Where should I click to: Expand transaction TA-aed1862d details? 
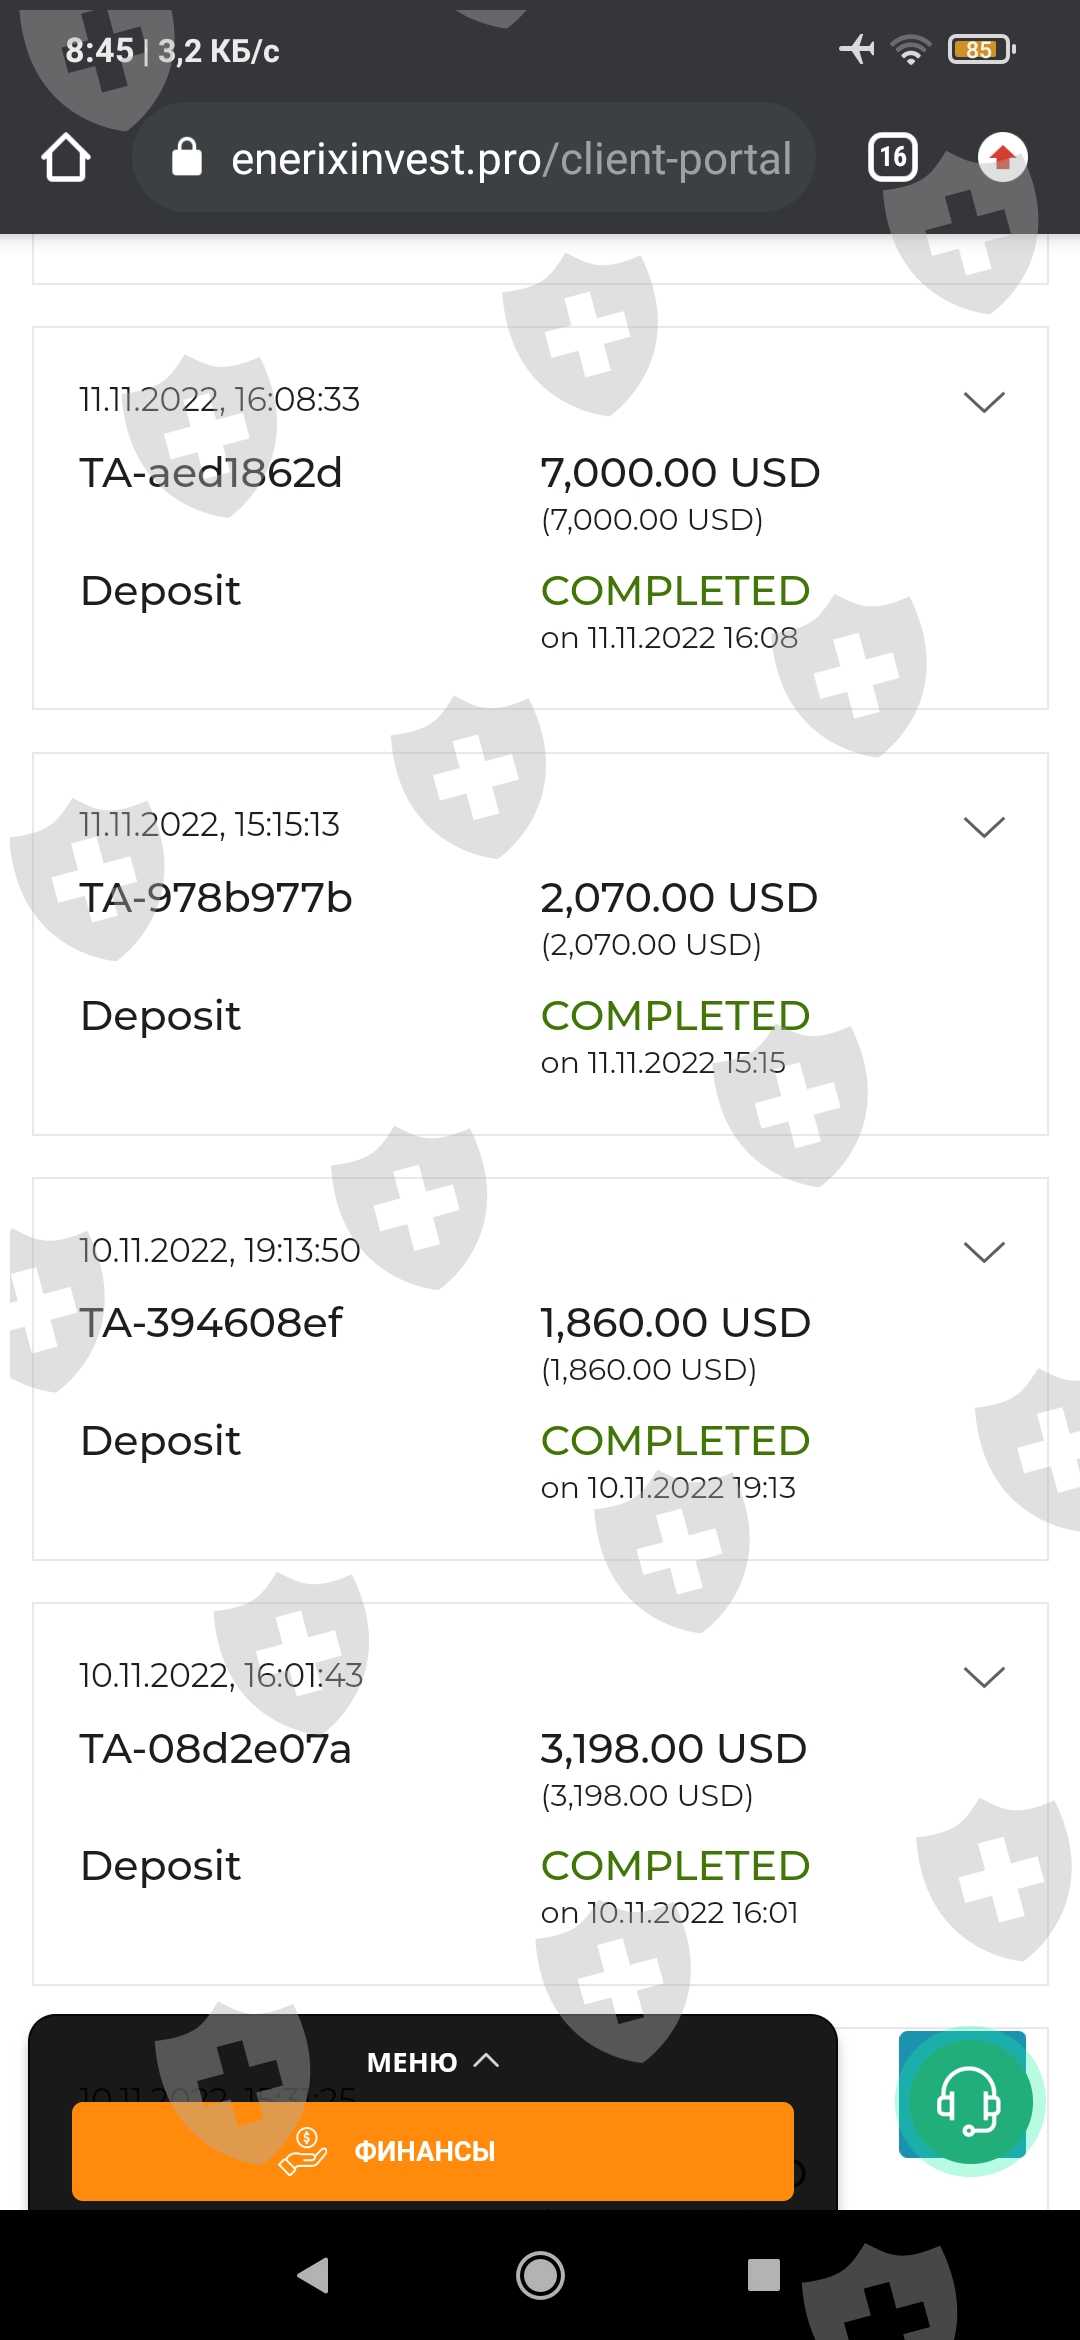(983, 402)
